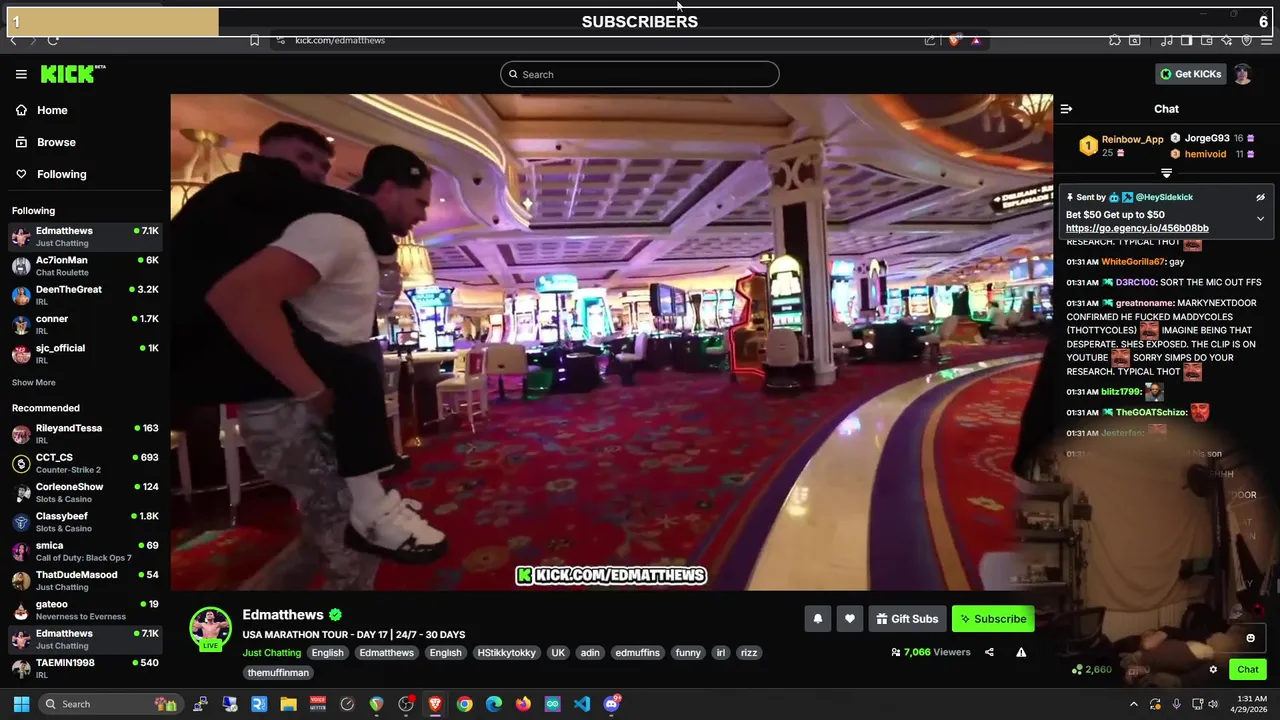Click the green Subscribe button
The image size is (1280, 720).
coord(993,619)
